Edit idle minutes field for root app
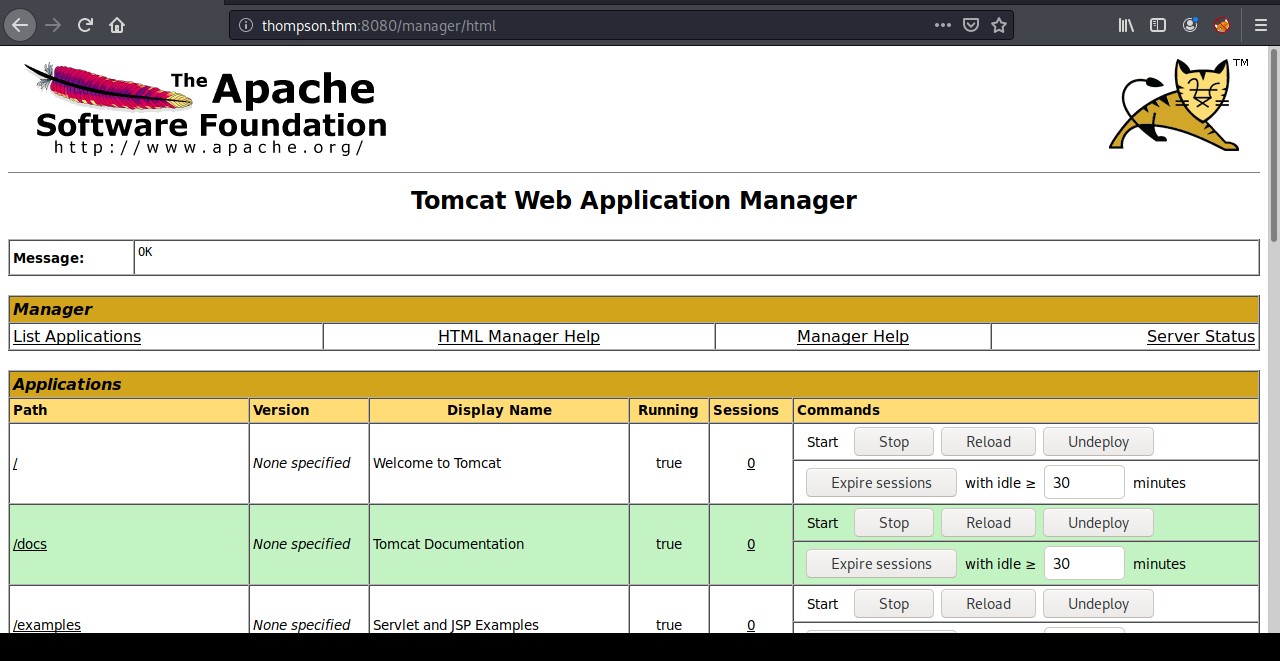Viewport: 1280px width, 661px height. point(1084,482)
